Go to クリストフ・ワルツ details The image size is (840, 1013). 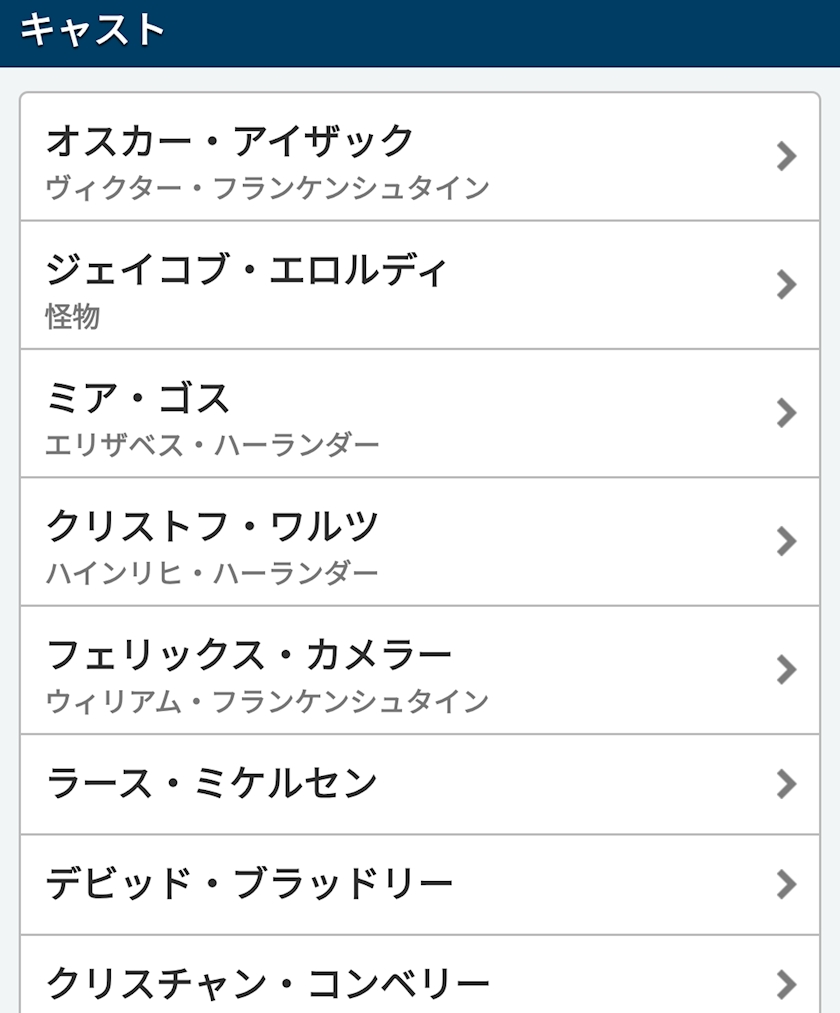pyautogui.click(x=213, y=526)
